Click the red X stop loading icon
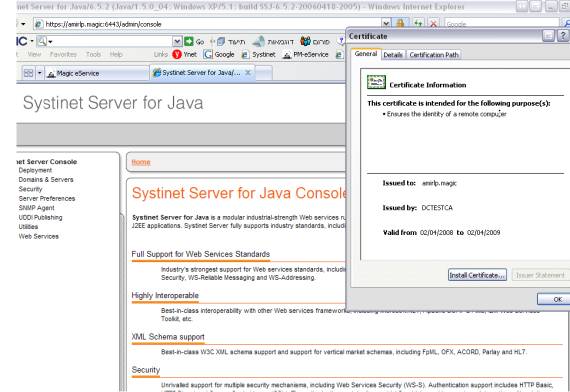The height and width of the screenshot is (392, 570). pyautogui.click(x=433, y=24)
